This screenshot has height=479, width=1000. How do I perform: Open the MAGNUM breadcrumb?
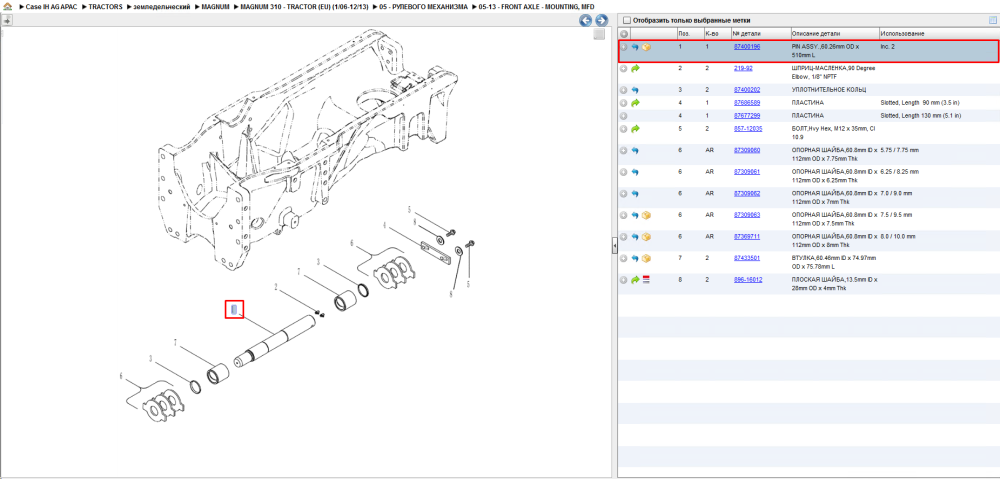pyautogui.click(x=216, y=6)
